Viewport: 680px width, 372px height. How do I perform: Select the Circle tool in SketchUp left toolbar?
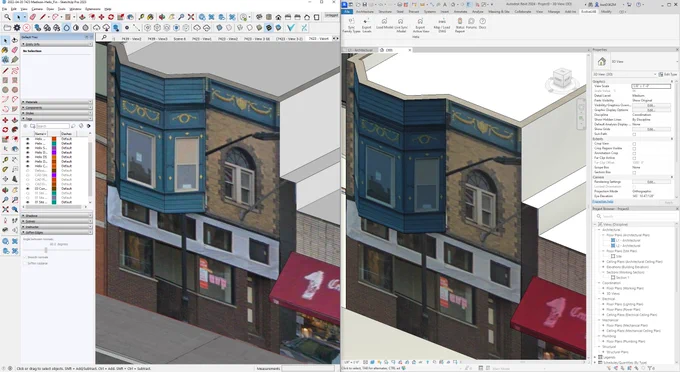coord(5,90)
